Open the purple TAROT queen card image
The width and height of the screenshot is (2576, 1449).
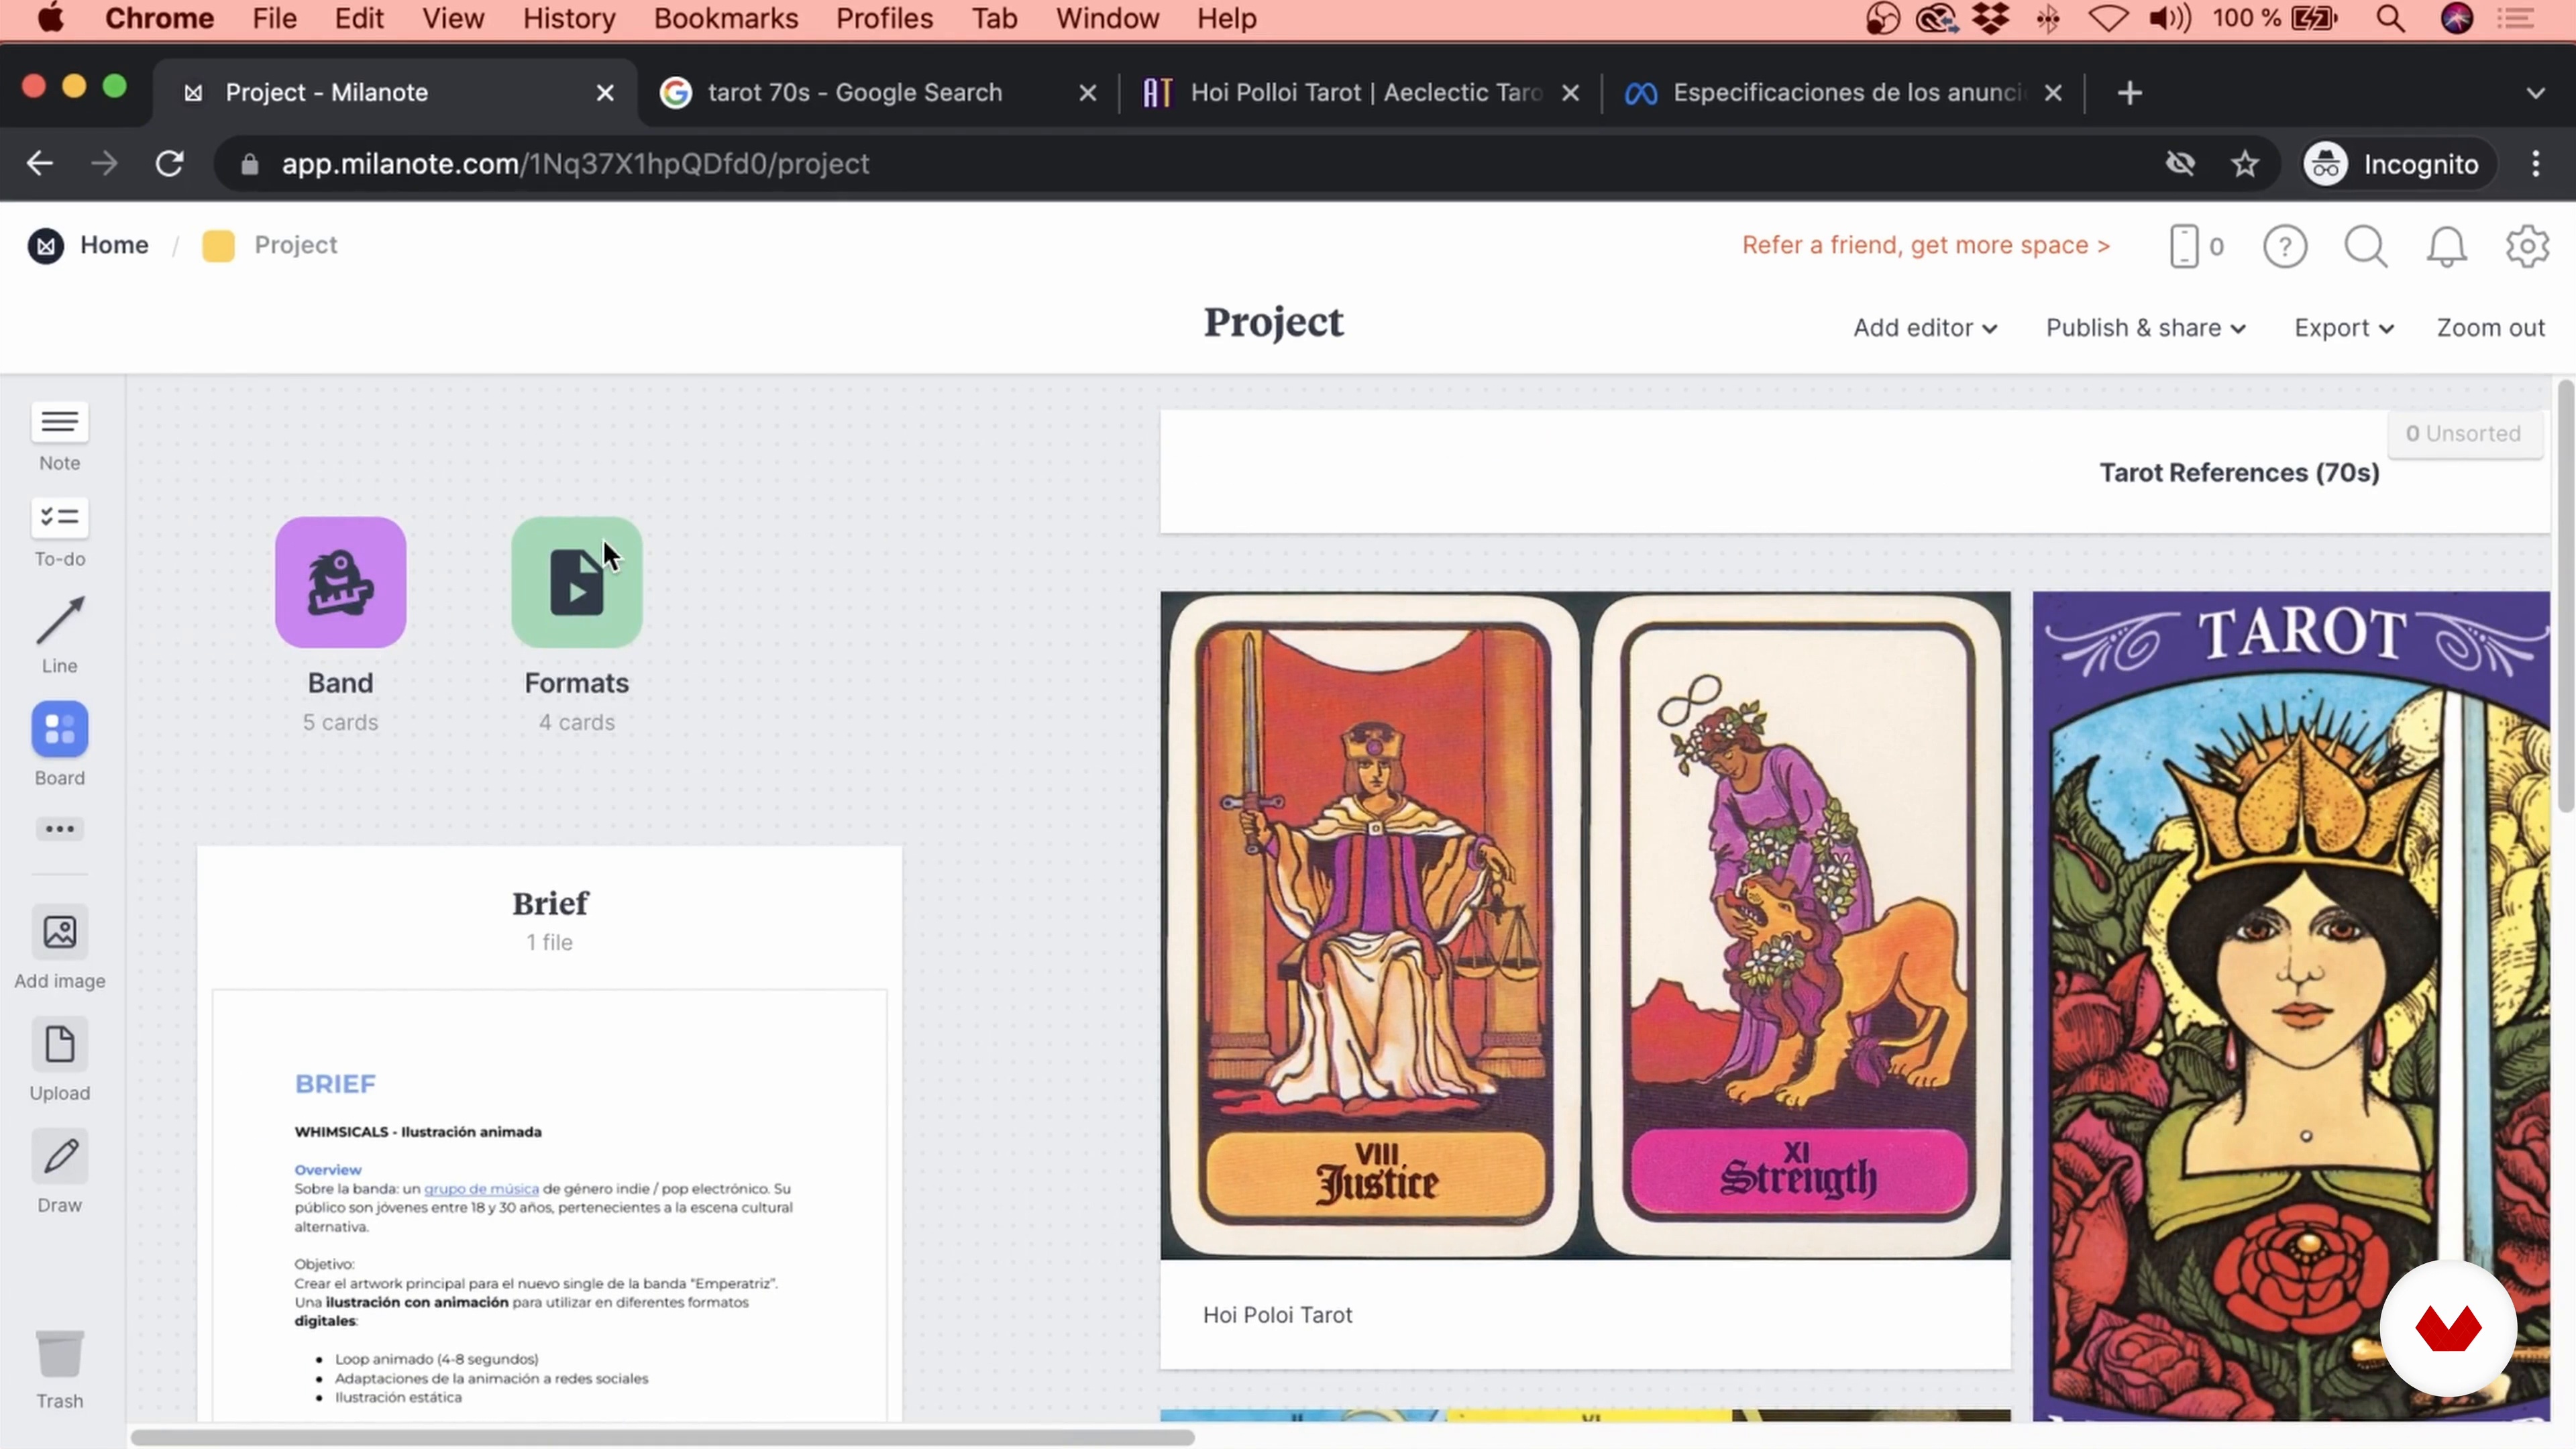pos(2291,1005)
